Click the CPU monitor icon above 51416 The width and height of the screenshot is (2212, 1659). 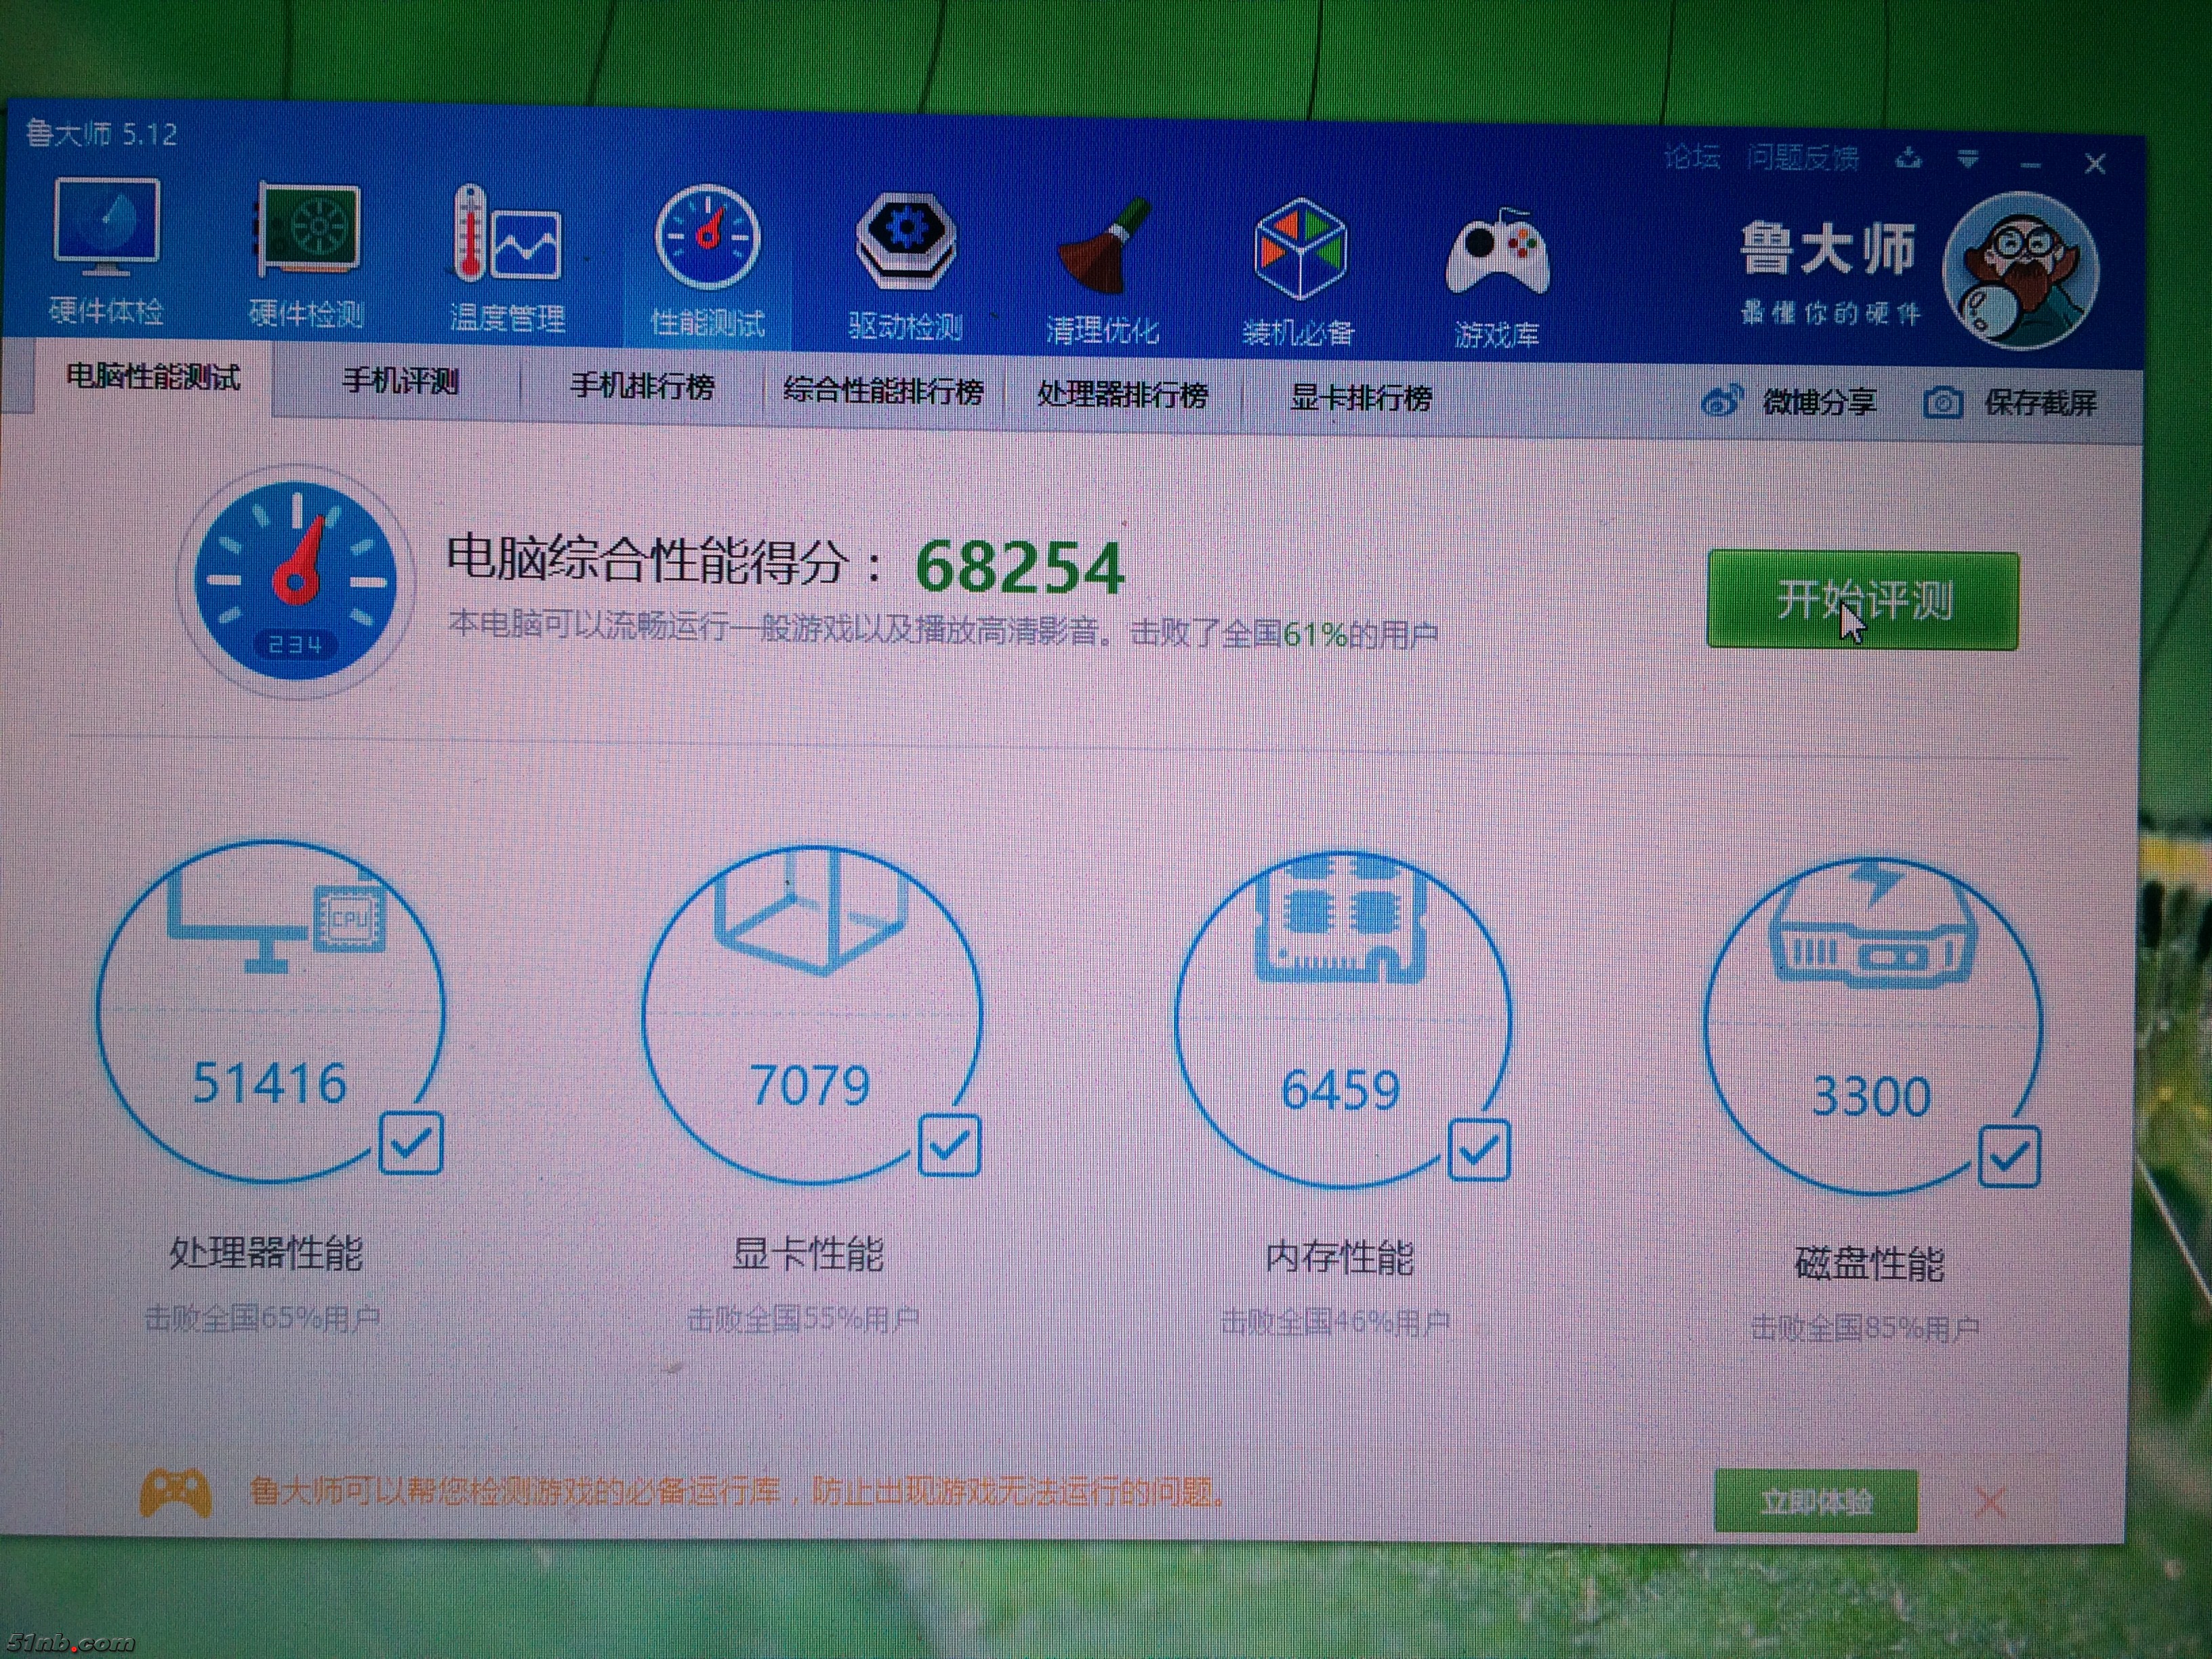point(277,922)
